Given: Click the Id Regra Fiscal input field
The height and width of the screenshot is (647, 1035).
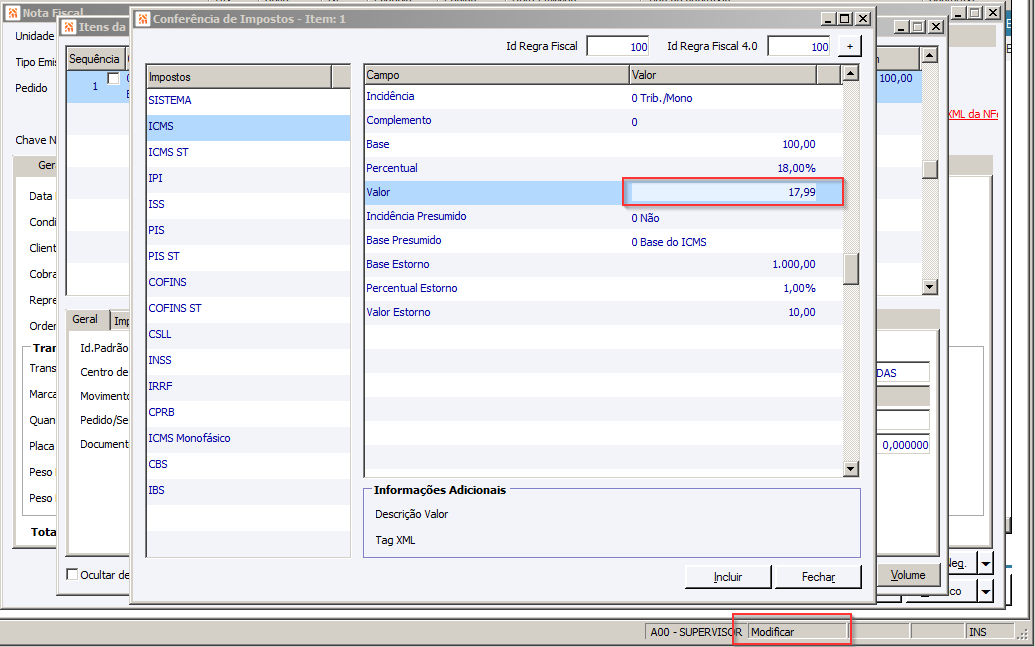Looking at the screenshot, I should [618, 46].
